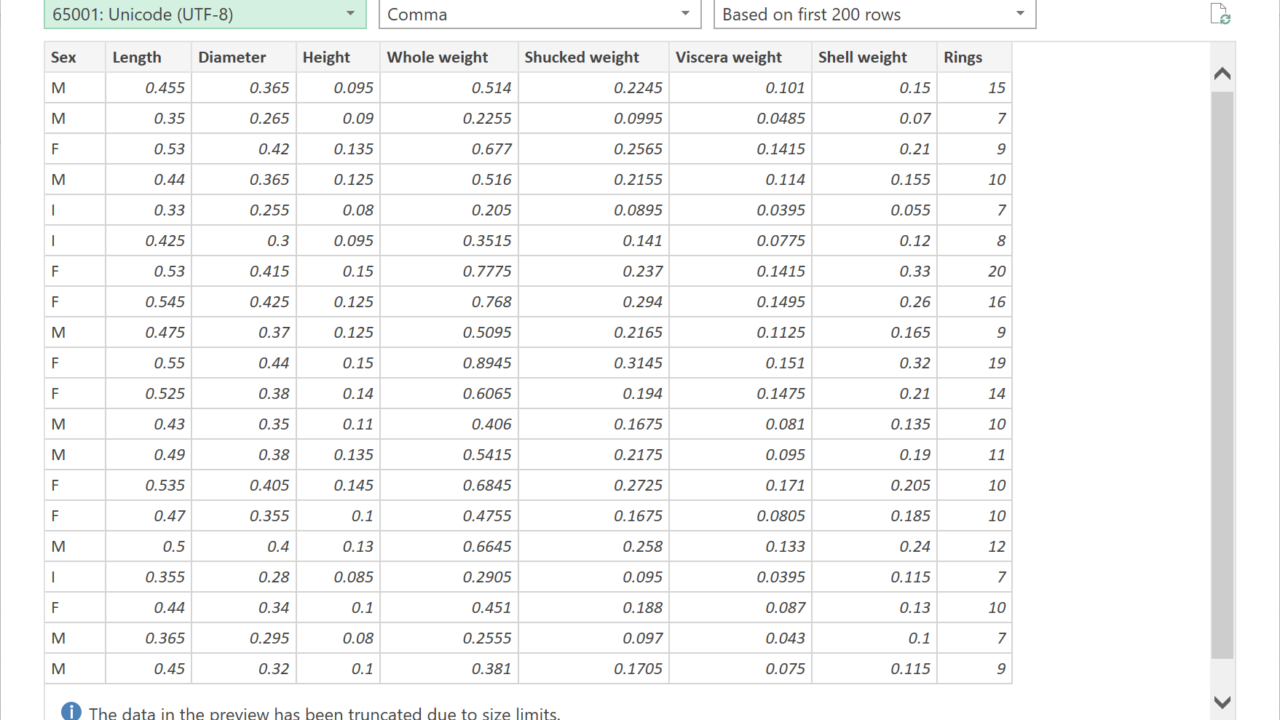1280x720 pixels.
Task: Select the Whole weight value 0.406
Action: (x=448, y=424)
